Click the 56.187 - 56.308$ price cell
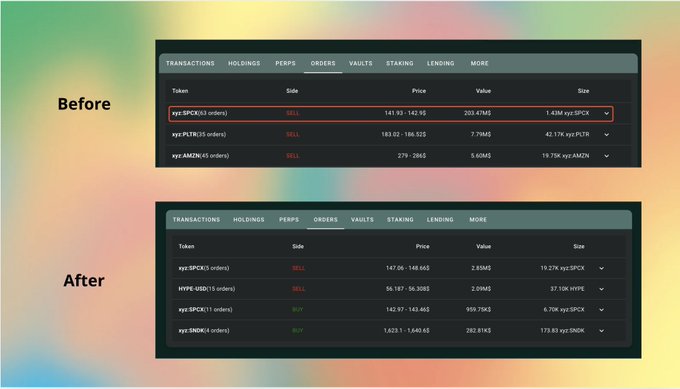 (408, 289)
